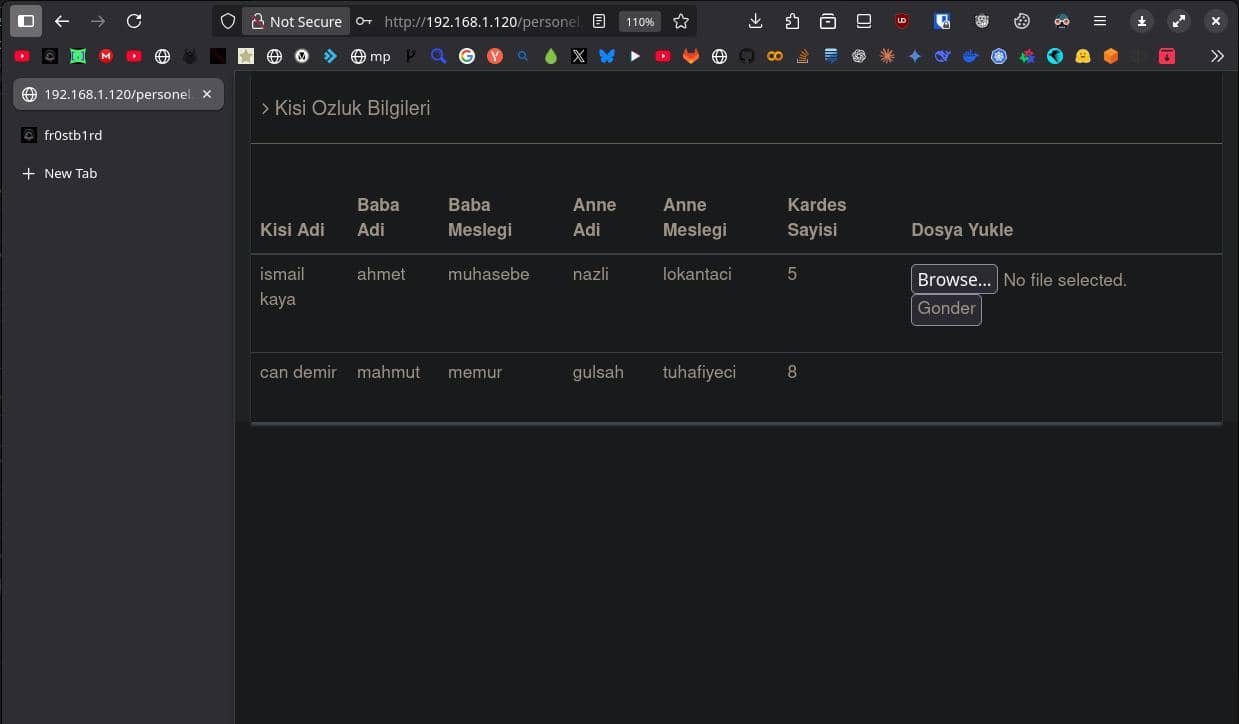
Task: Show more bookmarks via double chevron
Action: pyautogui.click(x=1217, y=57)
